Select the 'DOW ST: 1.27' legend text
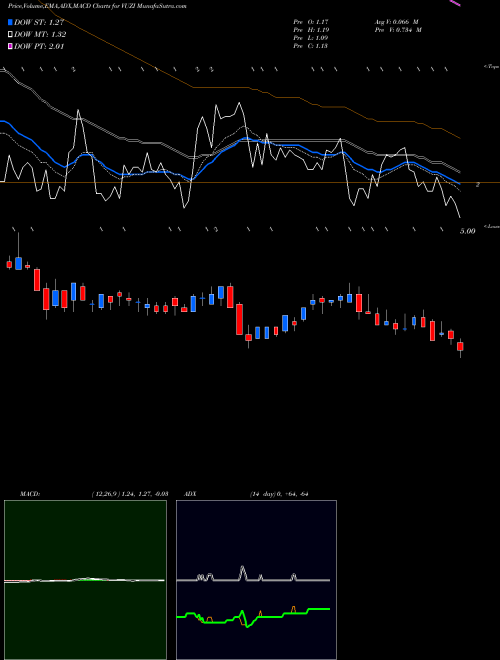The image size is (500, 660). (x=39, y=23)
